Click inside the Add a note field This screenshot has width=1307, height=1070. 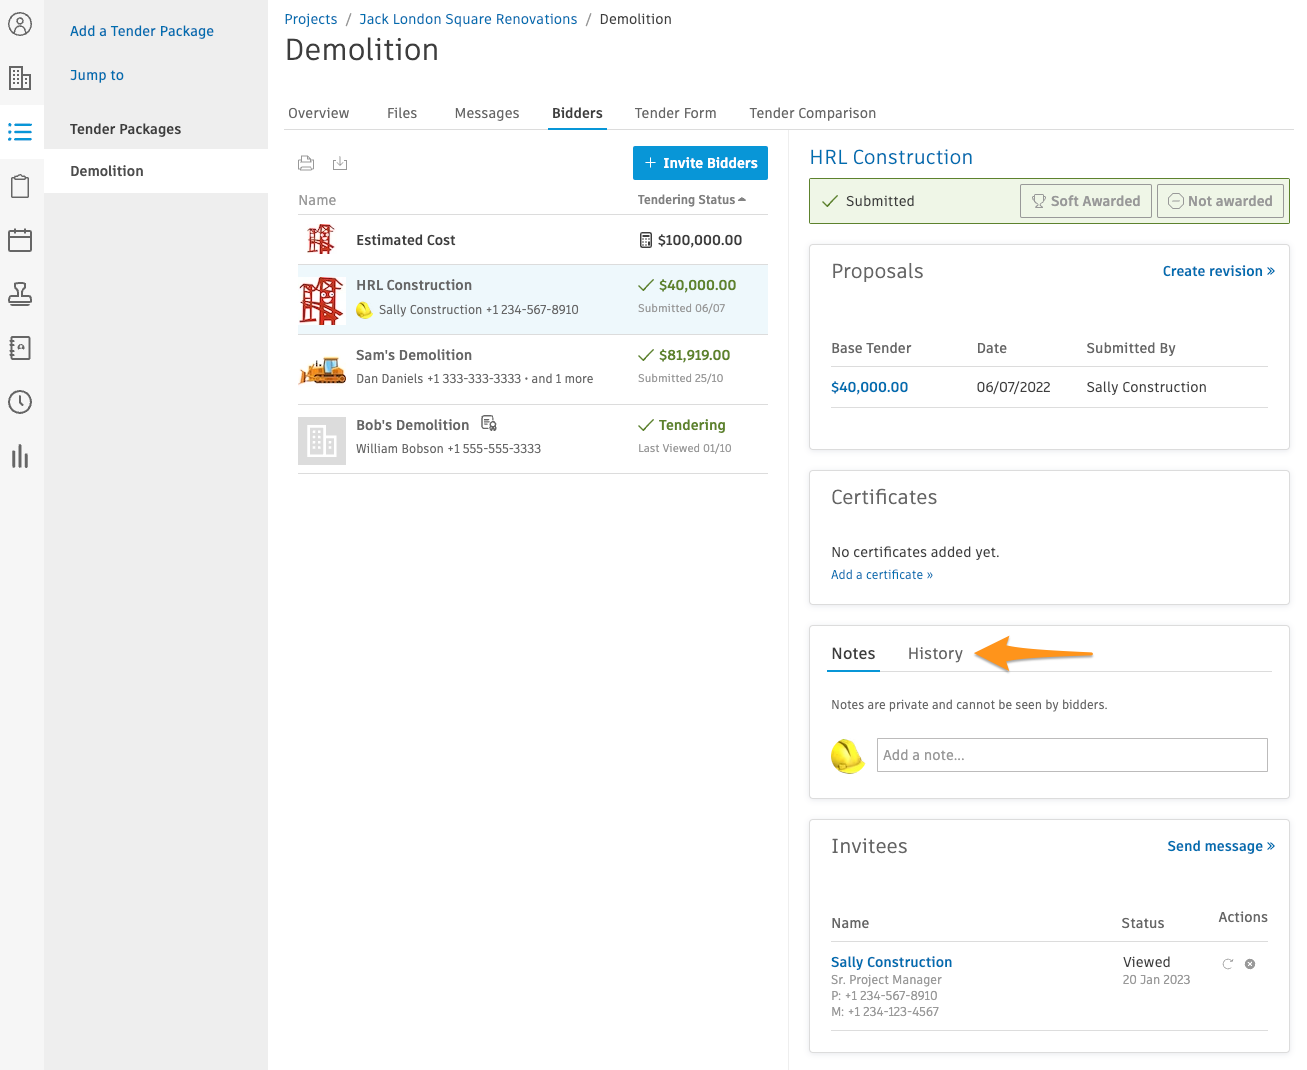point(1071,755)
